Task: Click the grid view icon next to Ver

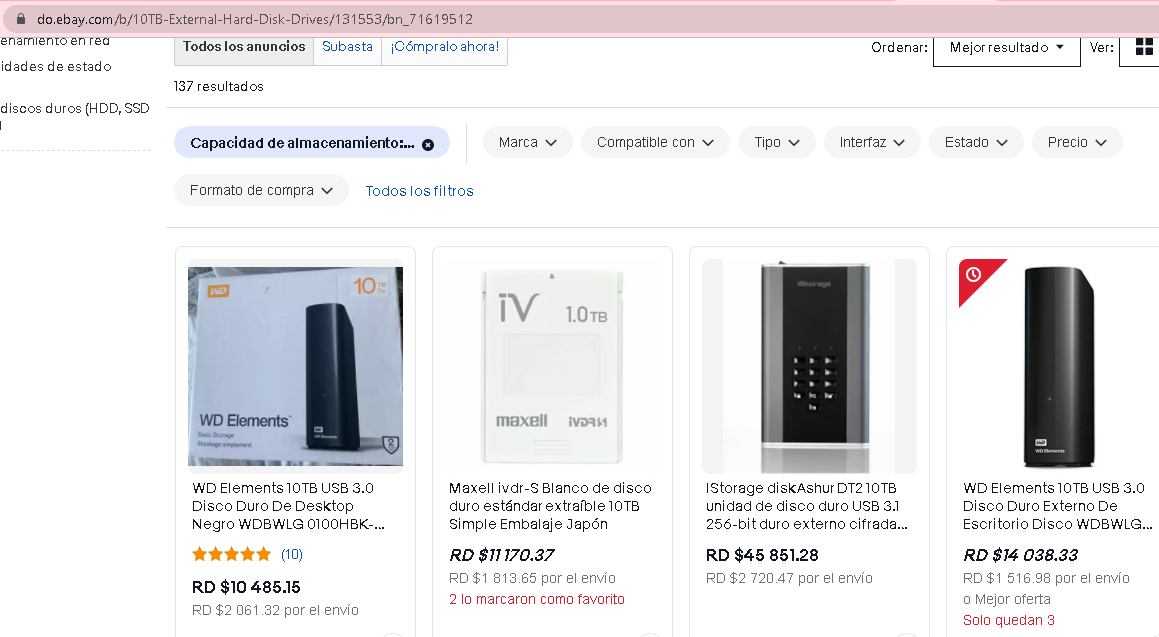Action: point(1143,47)
